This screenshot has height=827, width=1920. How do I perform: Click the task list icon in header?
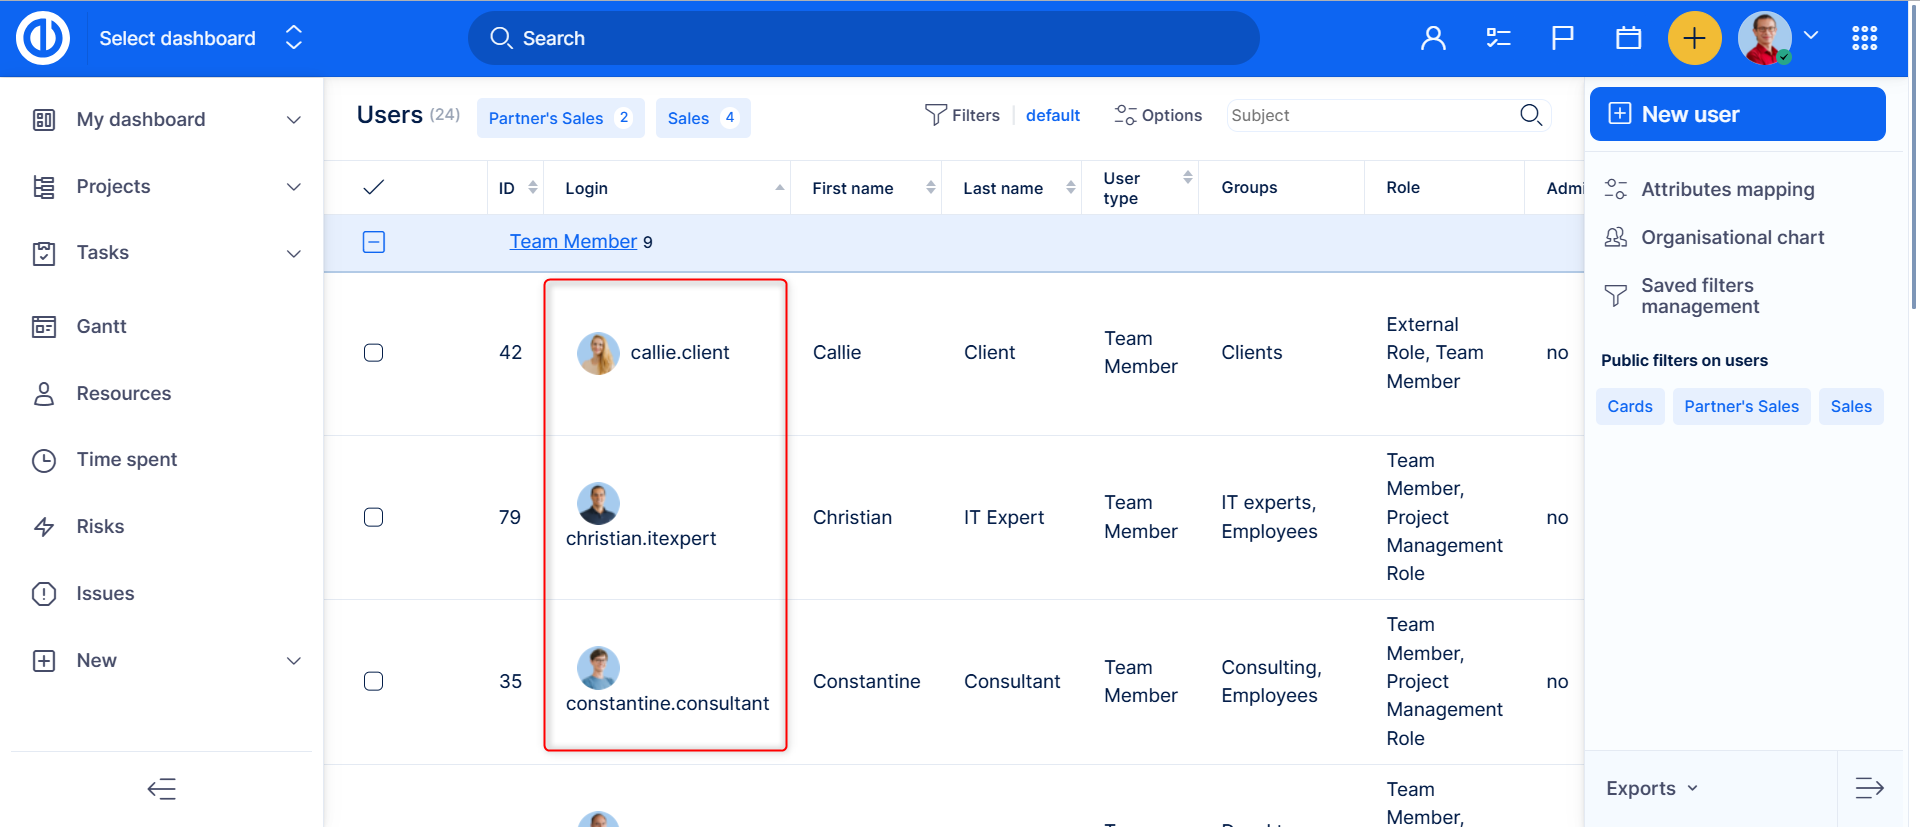point(1498,38)
